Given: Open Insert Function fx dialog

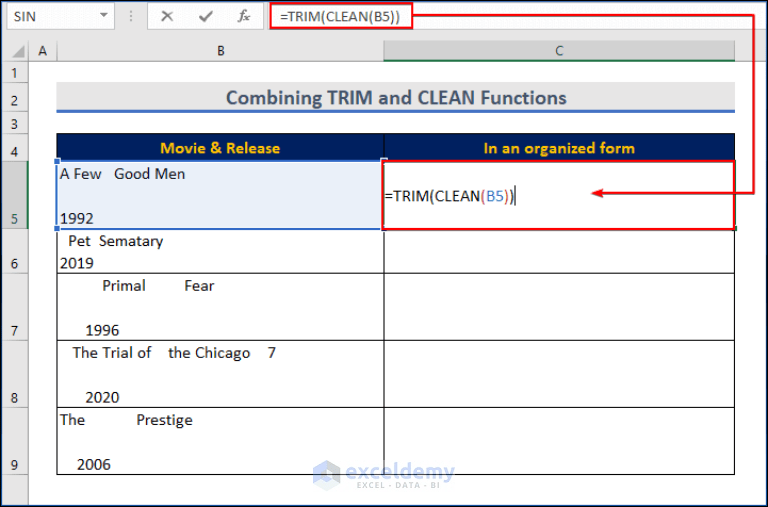Looking at the screenshot, I should [x=243, y=16].
